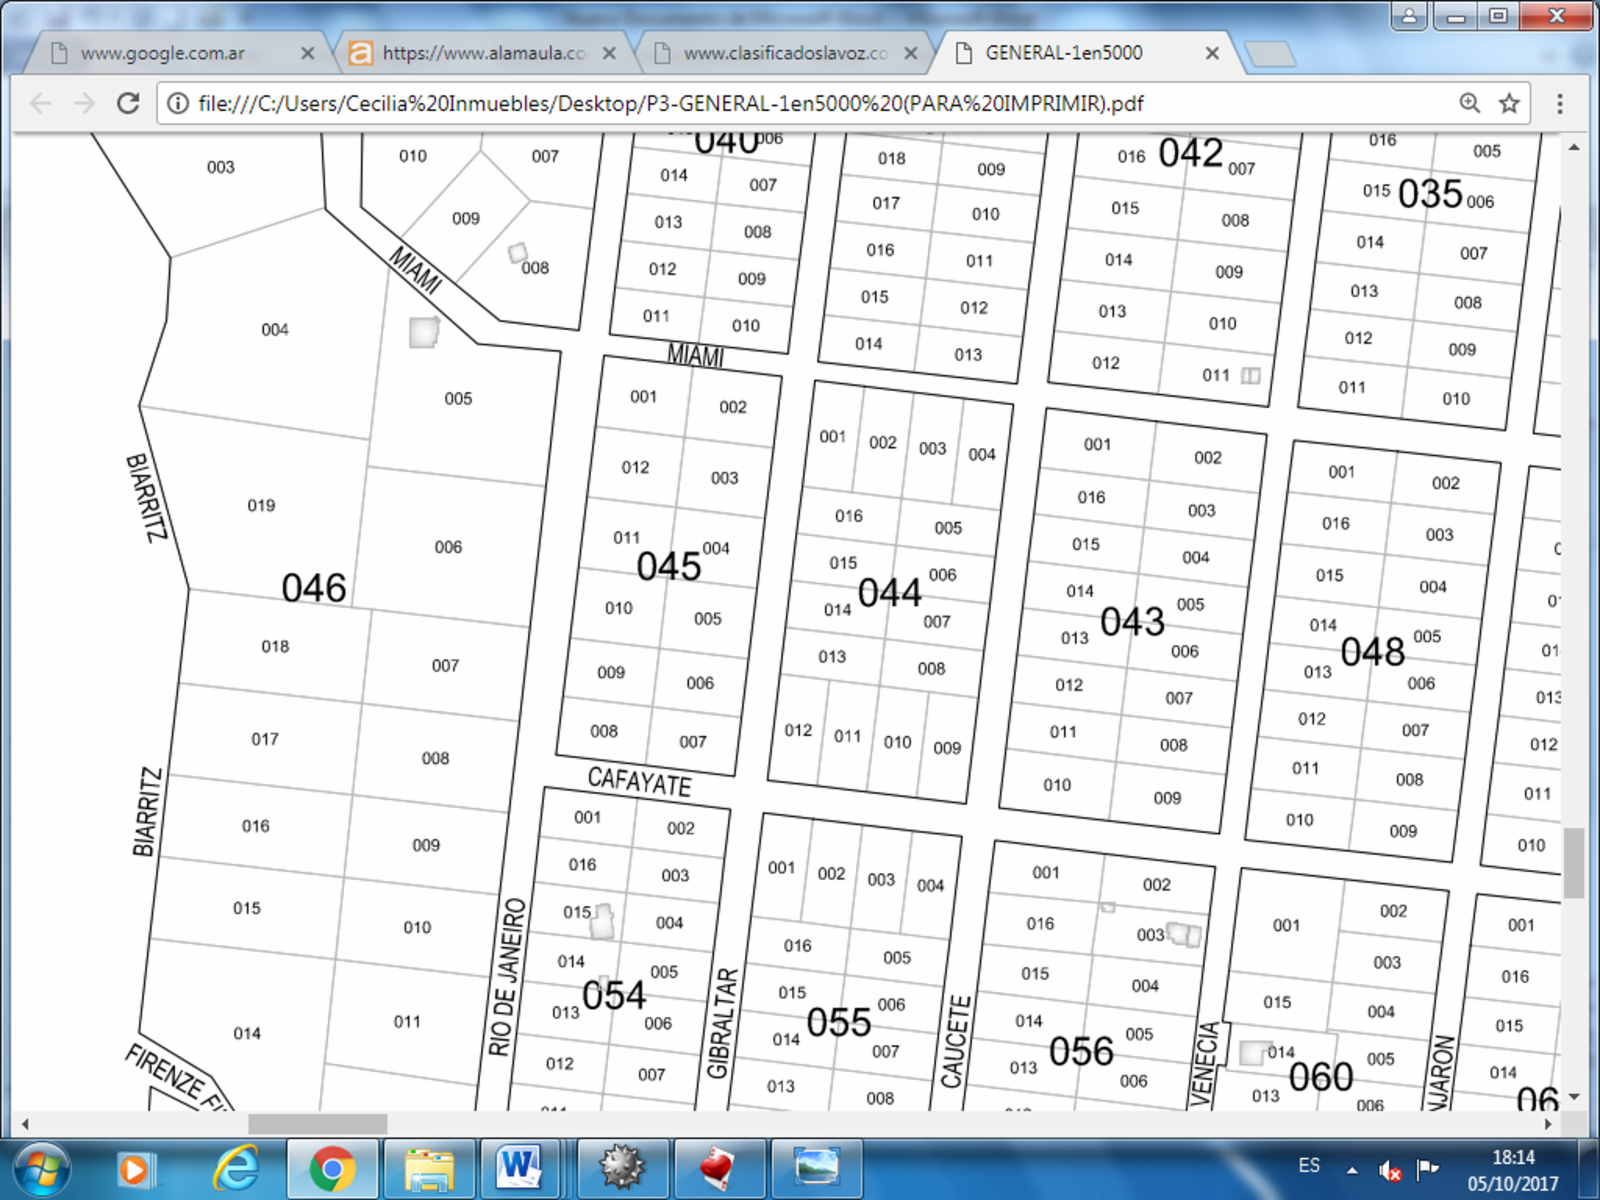Close the GENERAL-1en5000 tab

pyautogui.click(x=1212, y=54)
